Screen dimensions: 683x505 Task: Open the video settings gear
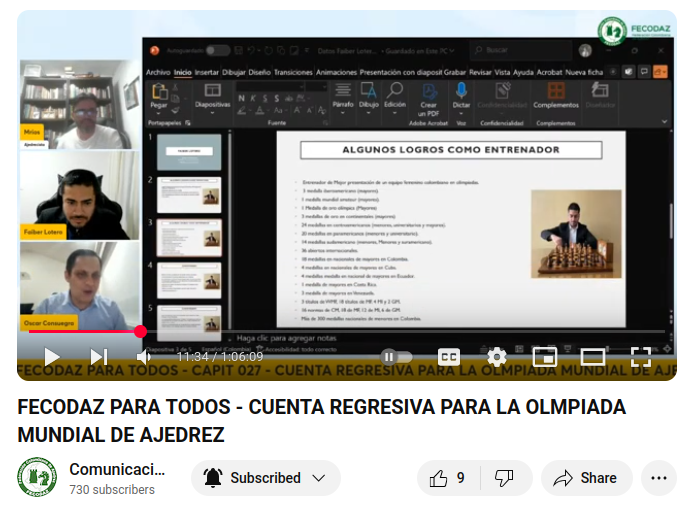click(x=497, y=357)
